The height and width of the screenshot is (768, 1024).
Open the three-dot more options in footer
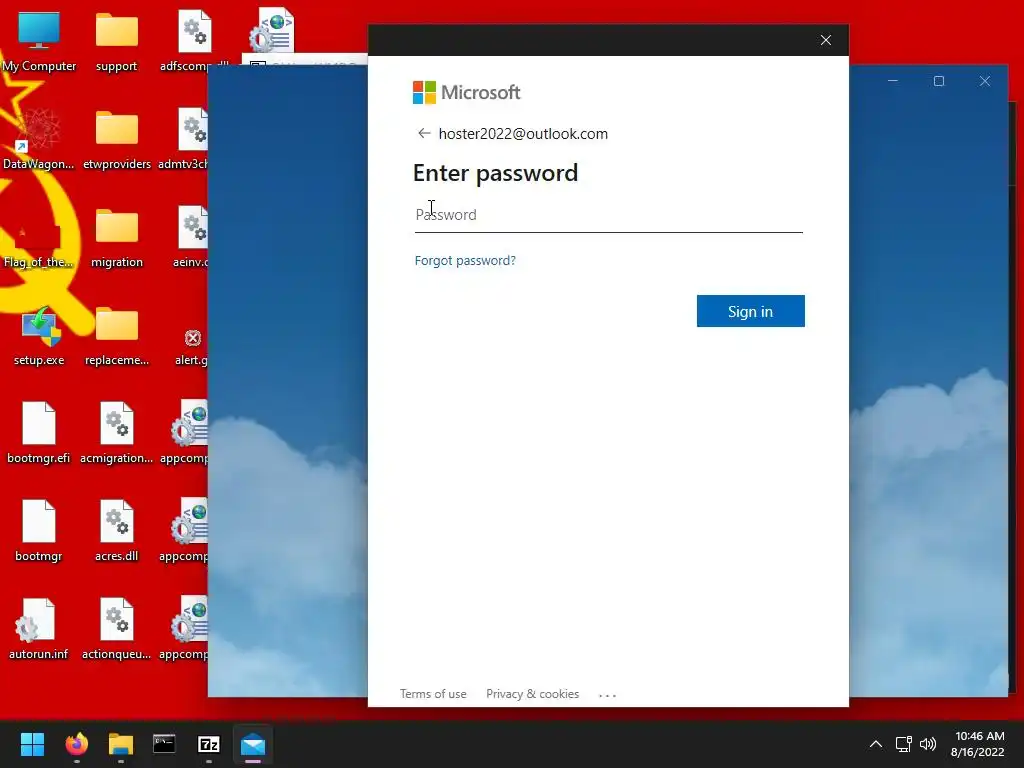point(607,696)
